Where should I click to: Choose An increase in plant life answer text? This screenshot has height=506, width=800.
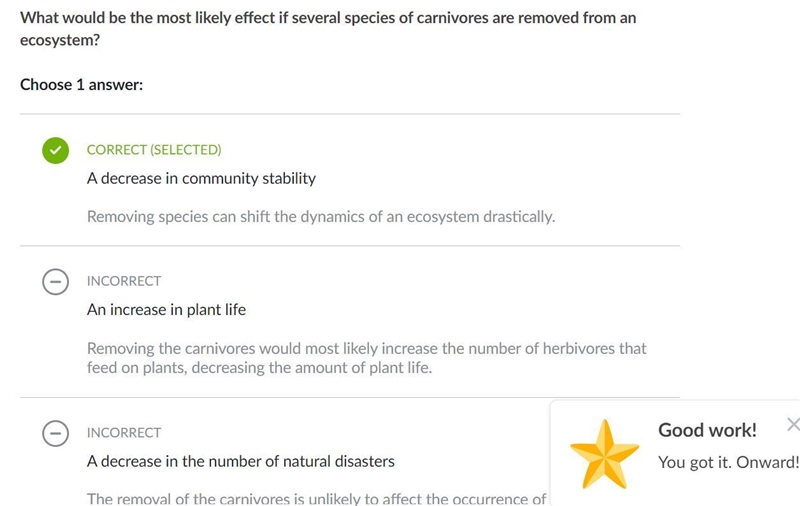coord(166,310)
